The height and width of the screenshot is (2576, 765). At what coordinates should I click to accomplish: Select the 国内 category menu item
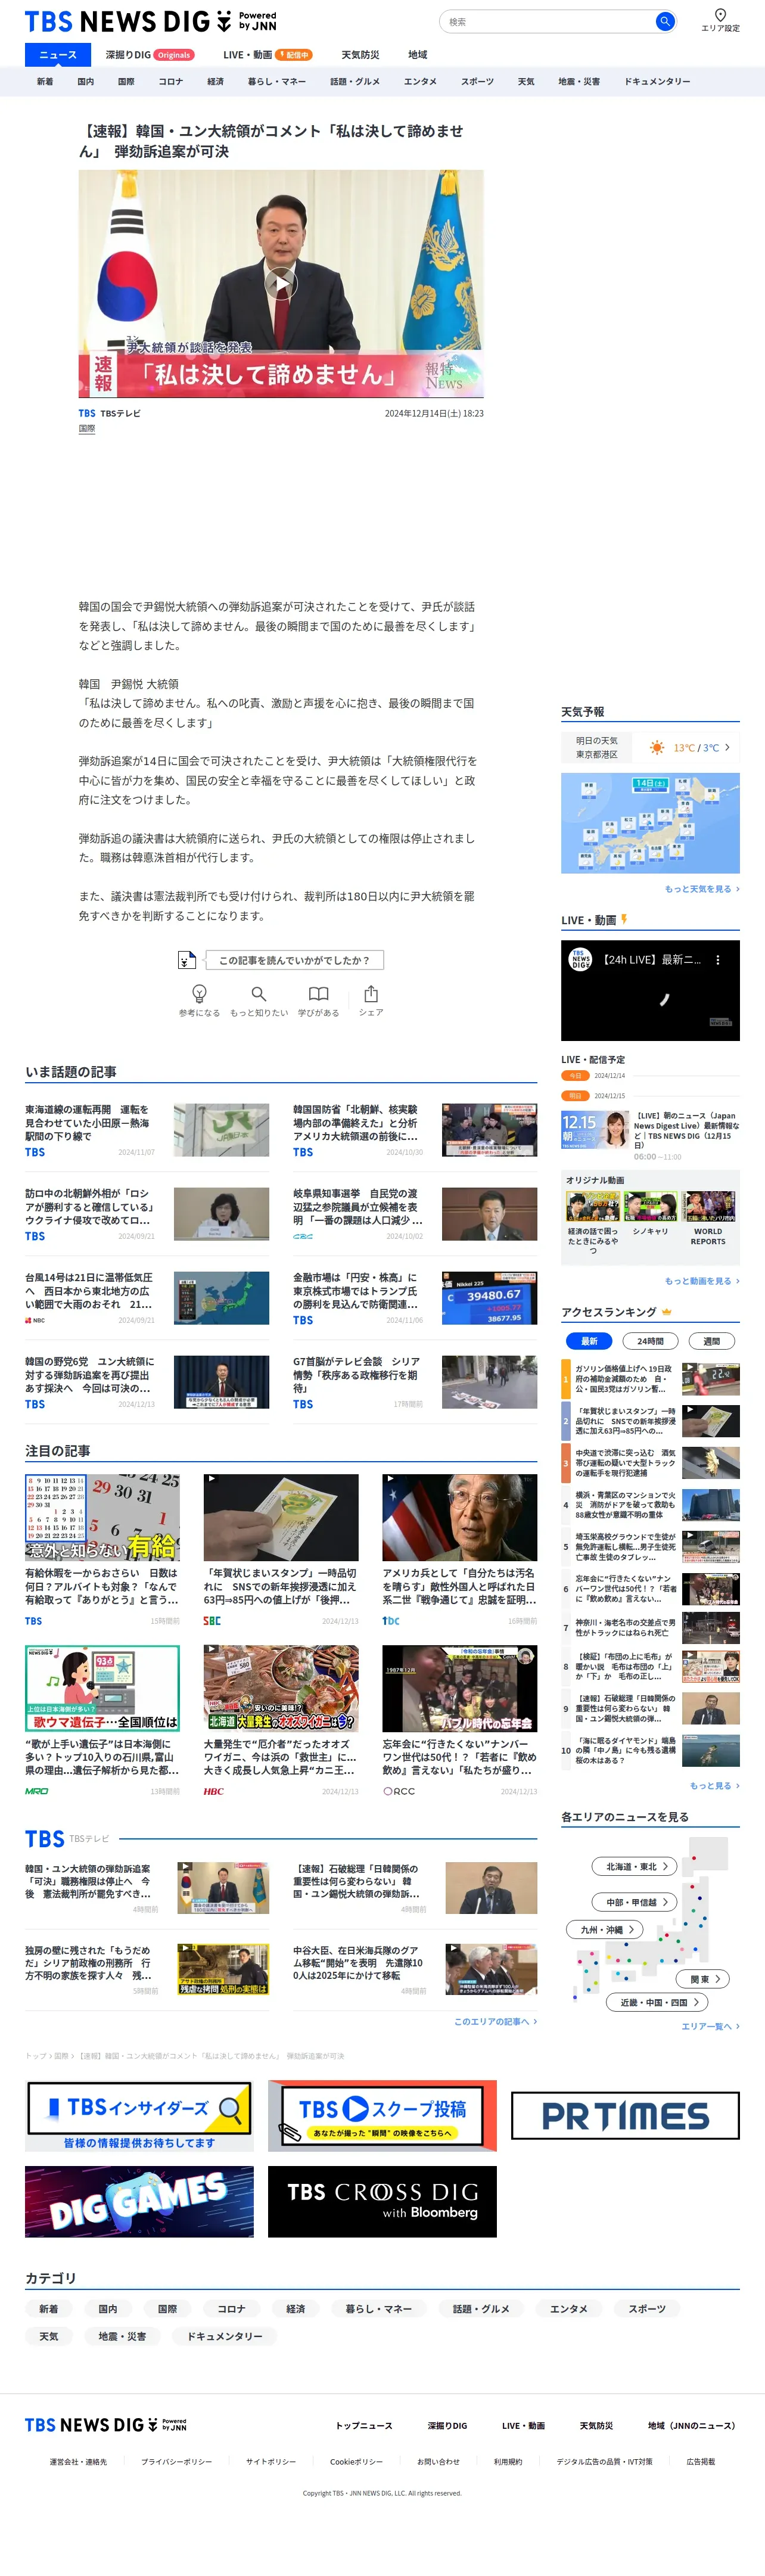85,81
